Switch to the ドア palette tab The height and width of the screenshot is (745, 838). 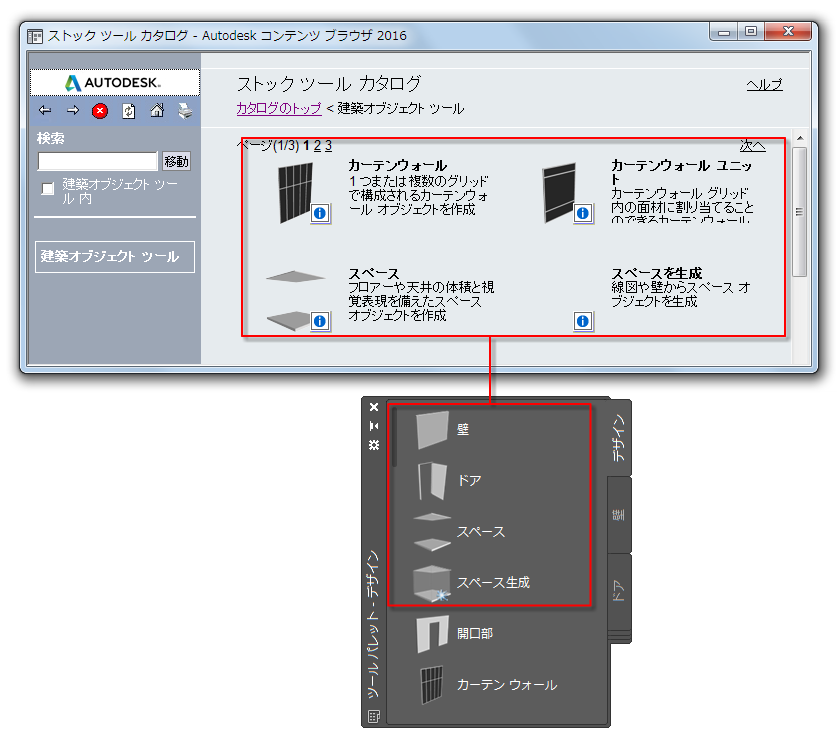pyautogui.click(x=619, y=591)
